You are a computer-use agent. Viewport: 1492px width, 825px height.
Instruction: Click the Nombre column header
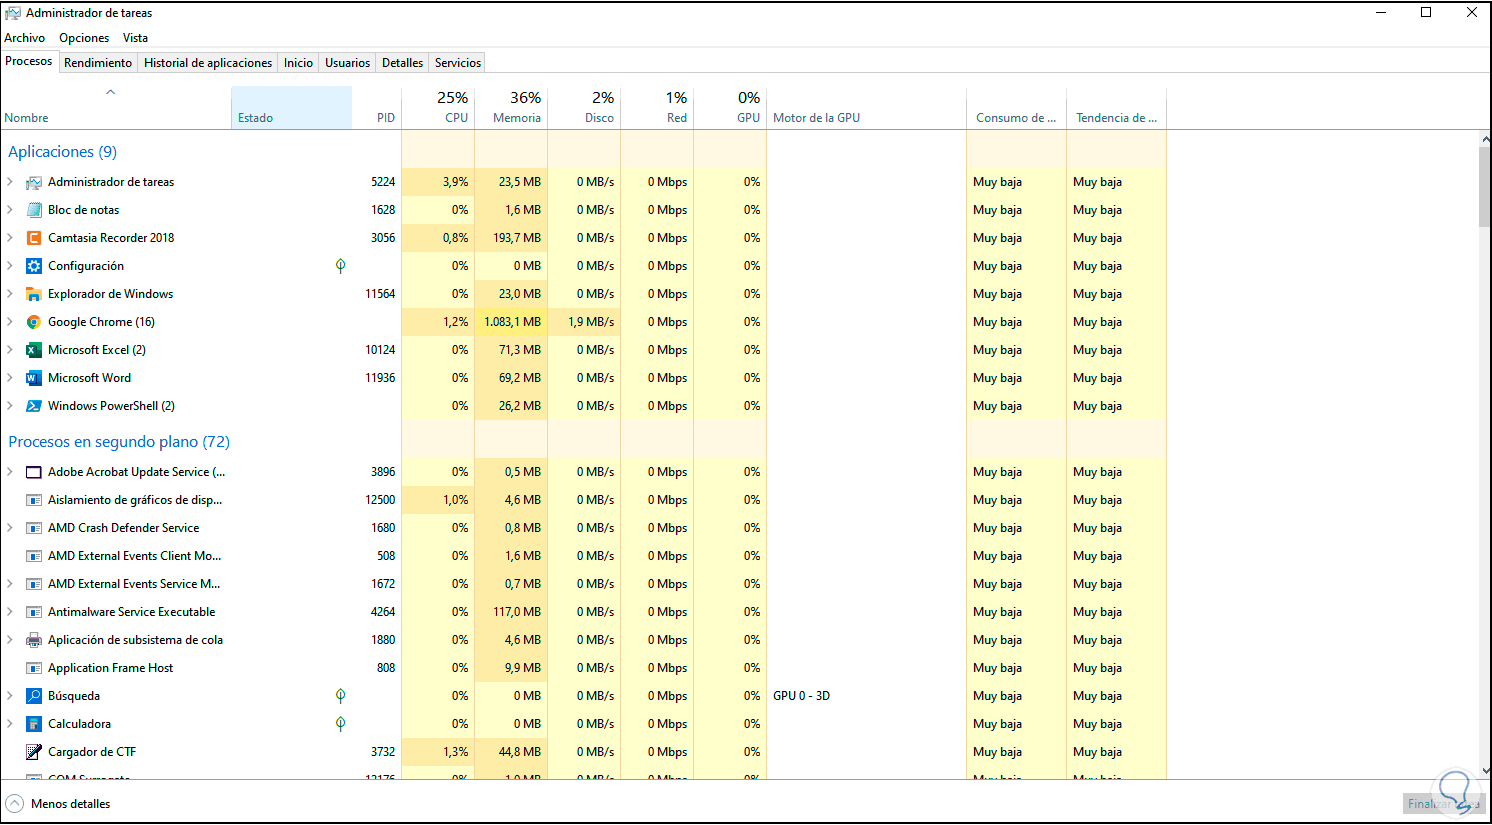point(116,108)
